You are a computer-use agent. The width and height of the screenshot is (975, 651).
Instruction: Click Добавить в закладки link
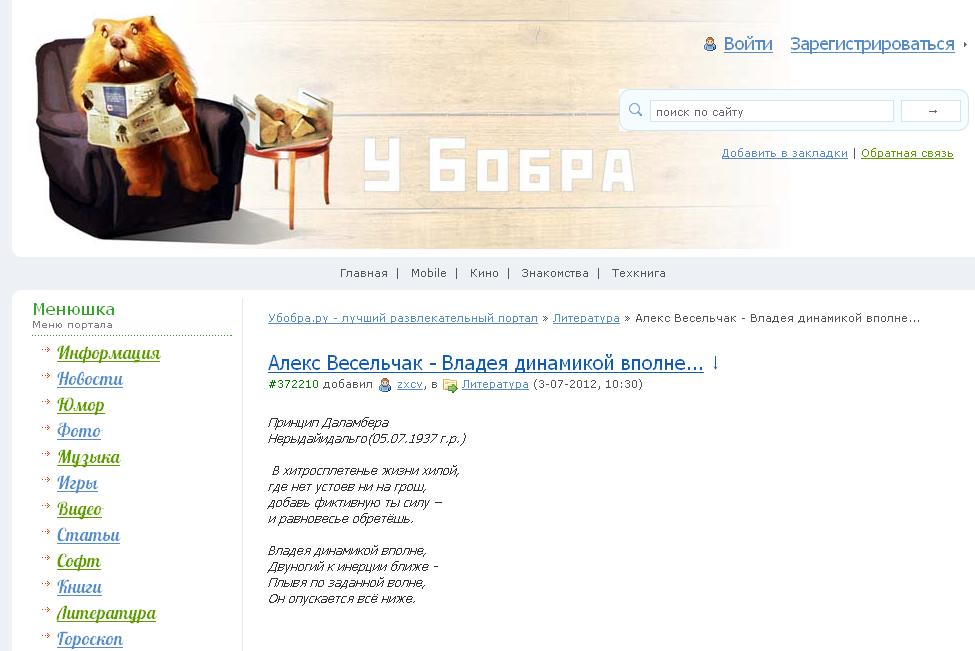pyautogui.click(x=784, y=153)
